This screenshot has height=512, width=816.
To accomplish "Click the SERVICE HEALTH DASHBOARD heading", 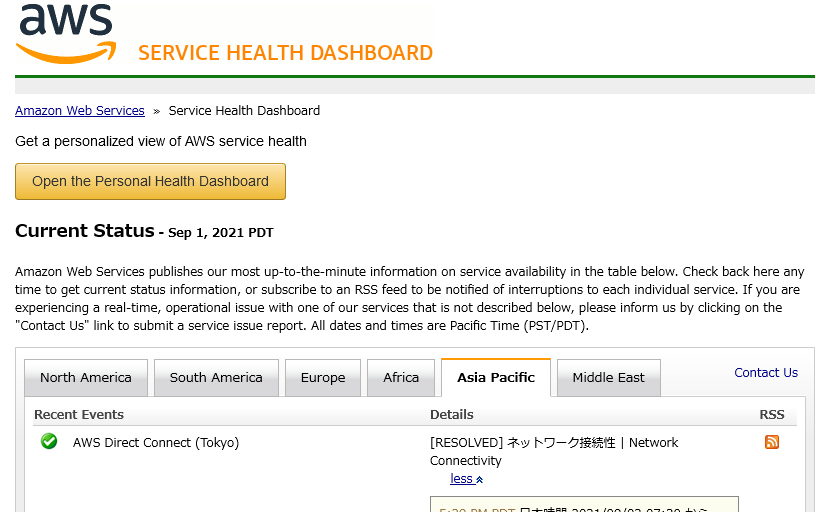I will pyautogui.click(x=285, y=53).
